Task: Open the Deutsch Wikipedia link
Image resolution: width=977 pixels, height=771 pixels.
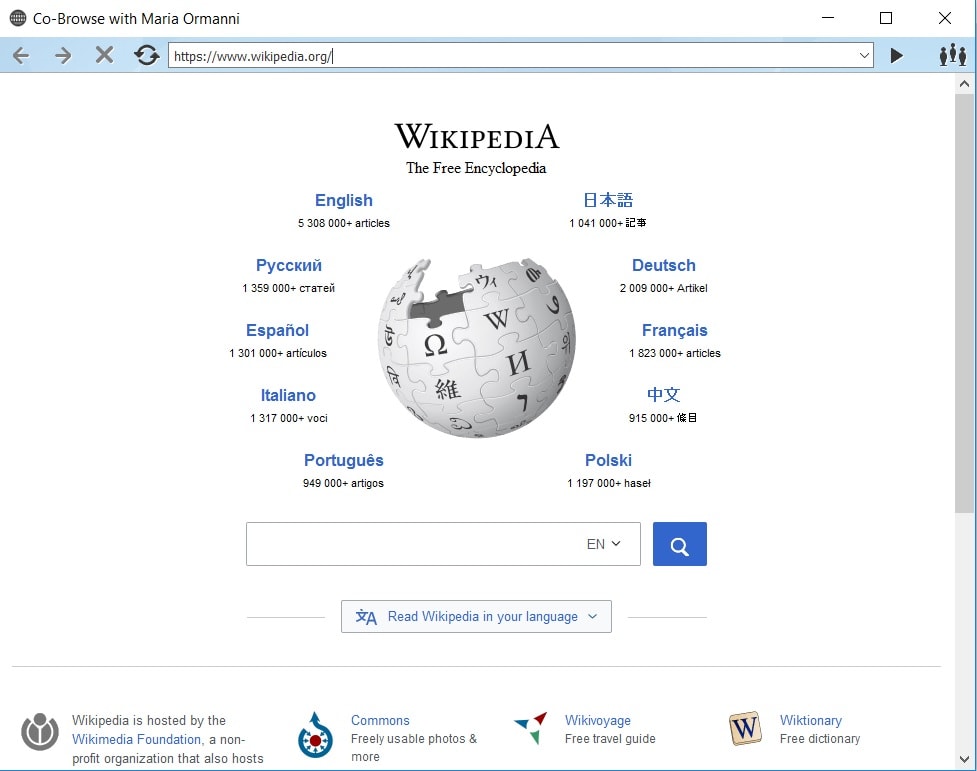Action: (664, 266)
